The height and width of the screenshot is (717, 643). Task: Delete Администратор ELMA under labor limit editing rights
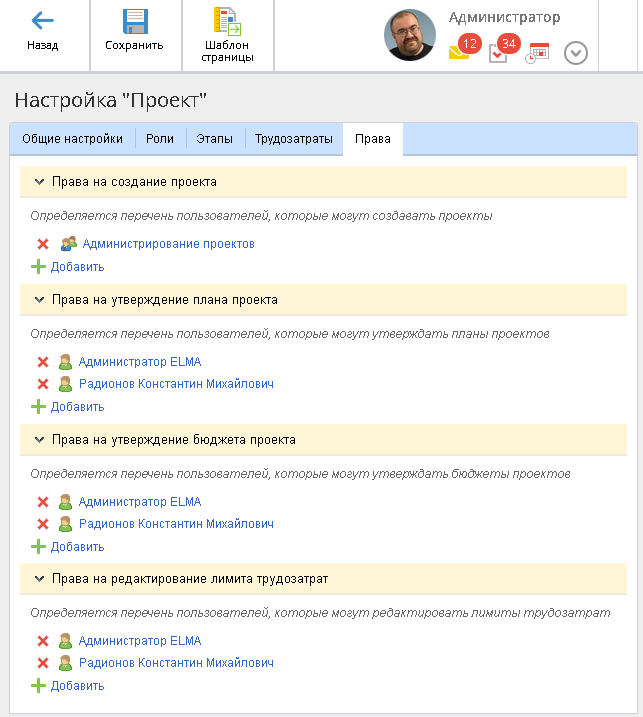(43, 641)
